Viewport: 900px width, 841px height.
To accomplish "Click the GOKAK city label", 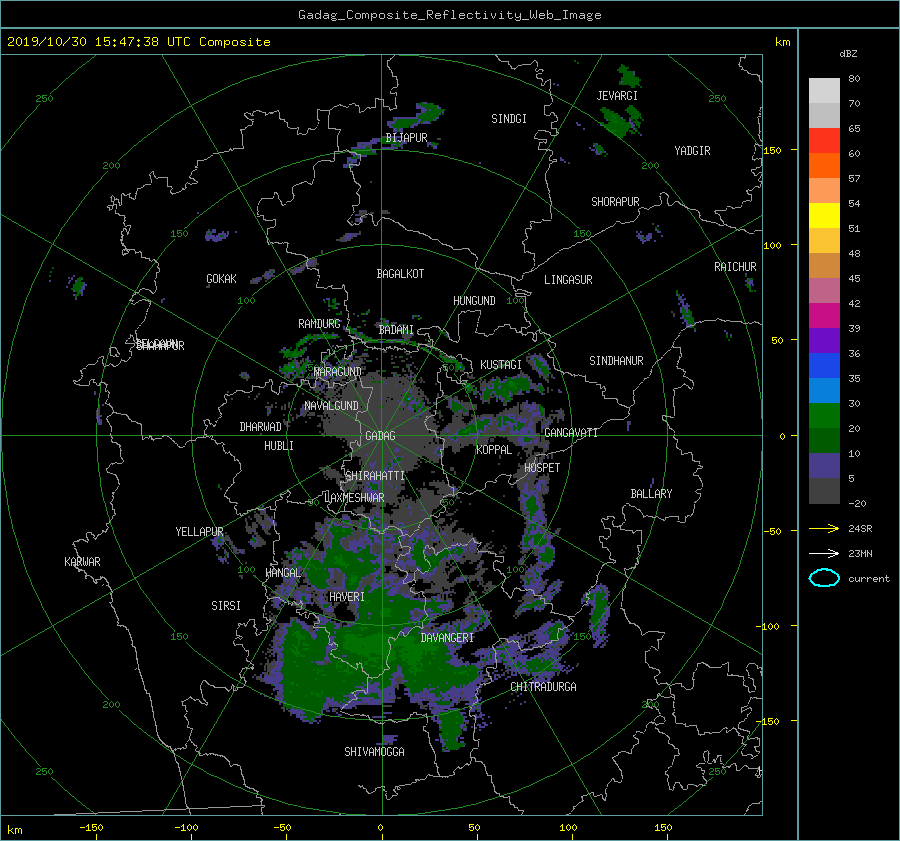I will 221,279.
